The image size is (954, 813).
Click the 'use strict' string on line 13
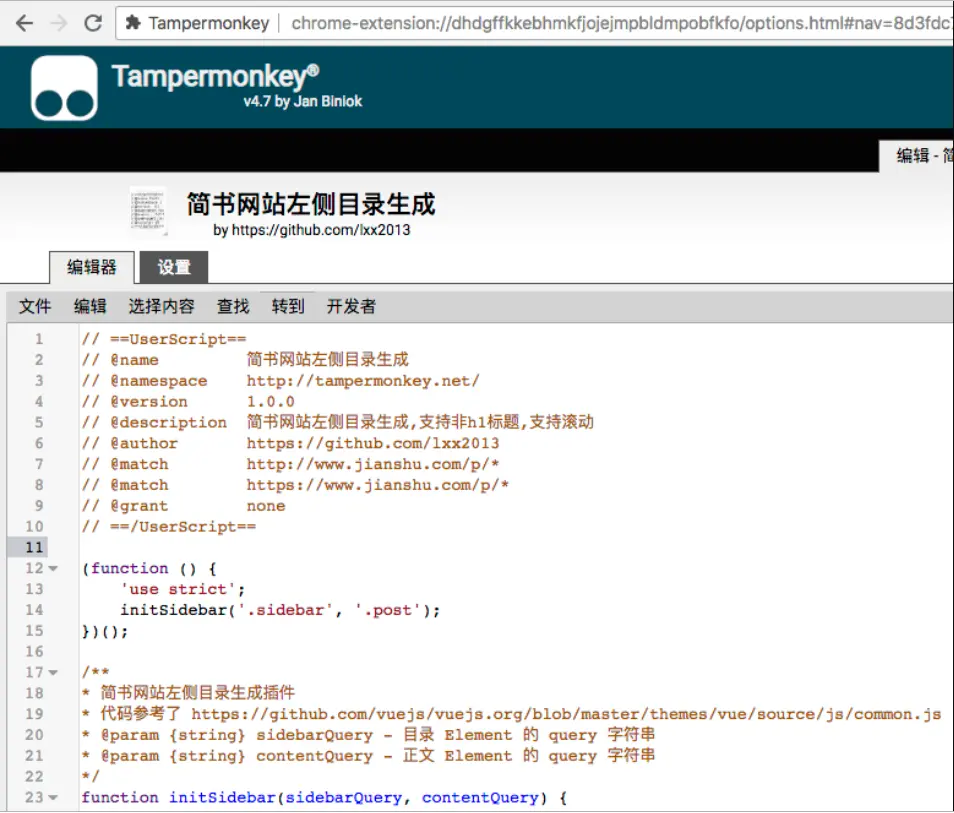[178, 589]
